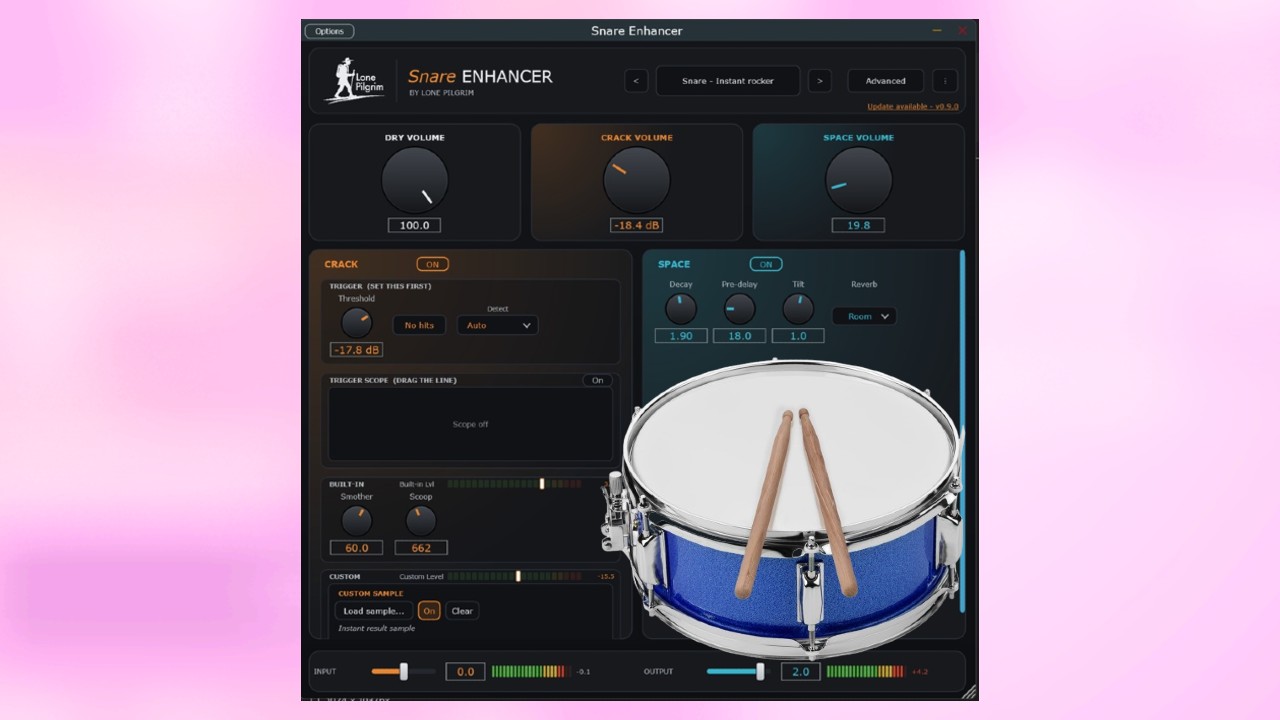
Task: Click the Scoop knob
Action: pyautogui.click(x=421, y=520)
